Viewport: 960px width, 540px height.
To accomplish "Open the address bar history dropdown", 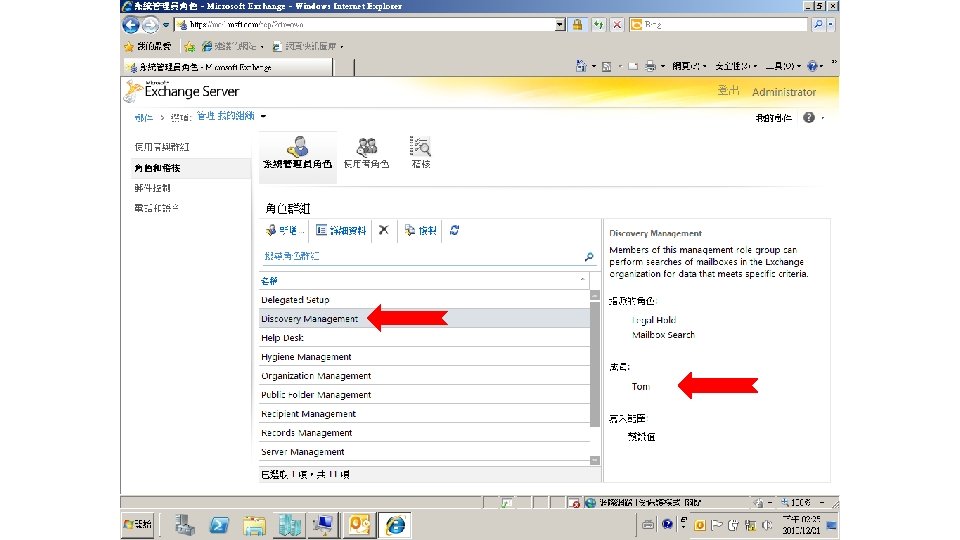I will [x=560, y=24].
